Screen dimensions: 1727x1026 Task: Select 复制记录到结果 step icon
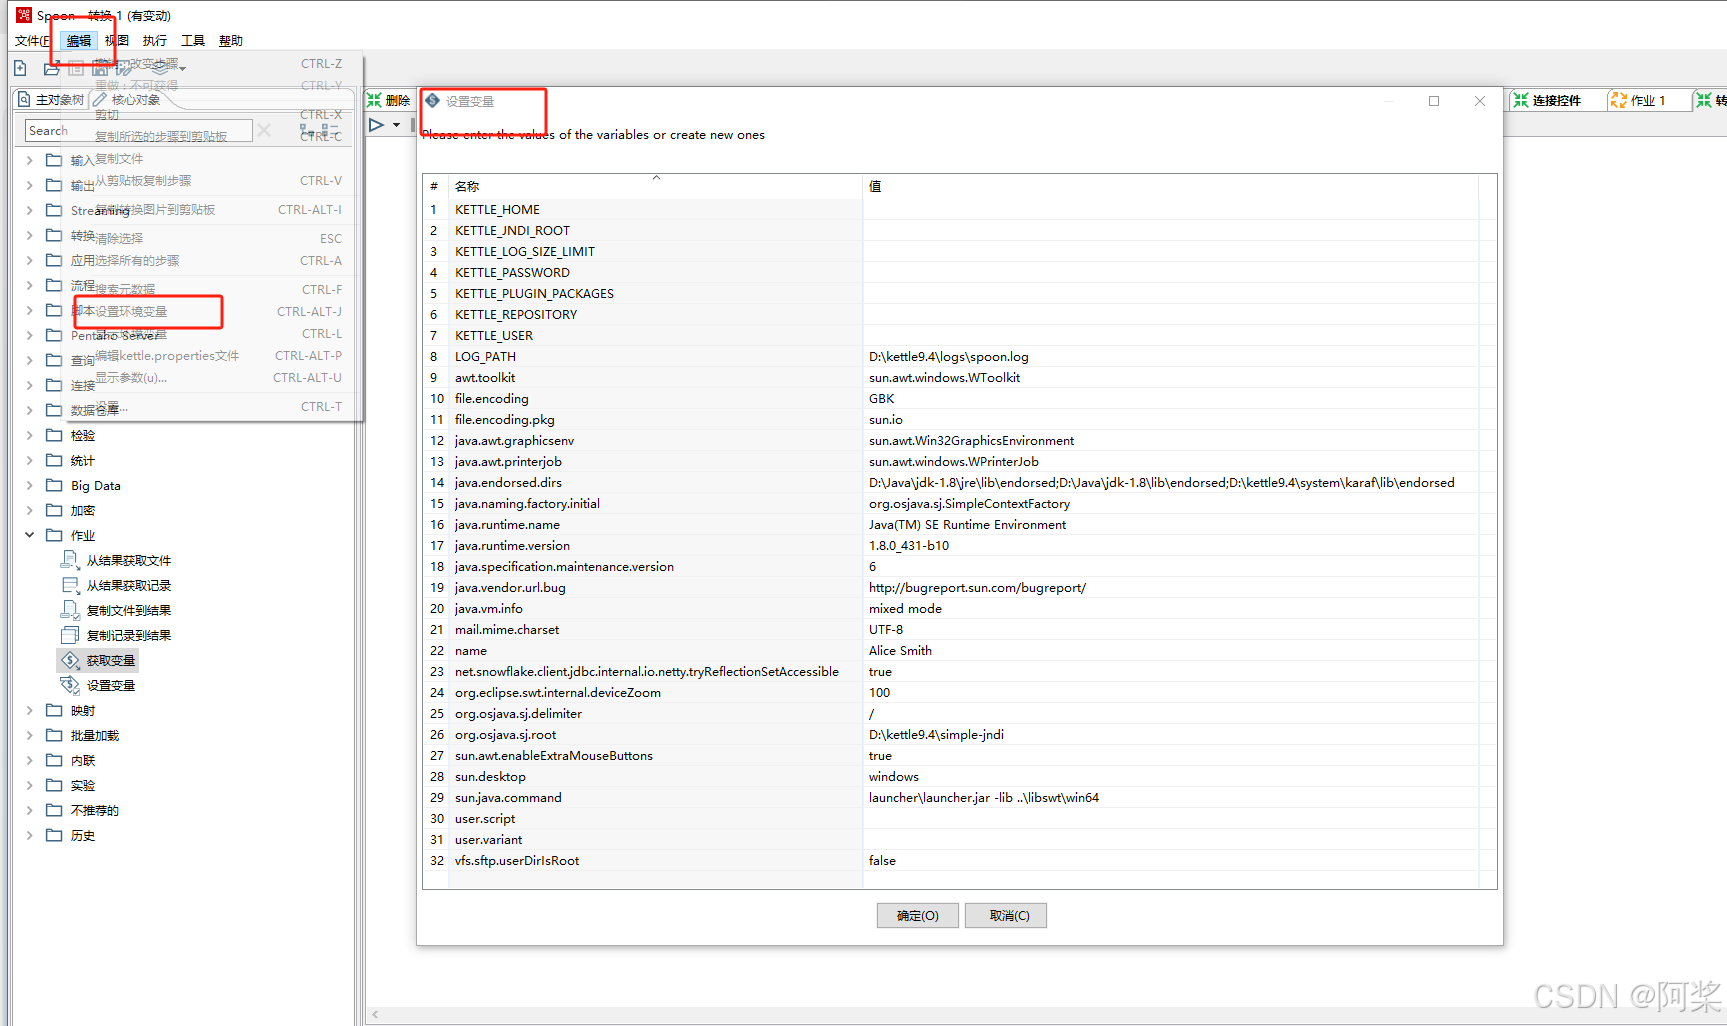click(70, 635)
